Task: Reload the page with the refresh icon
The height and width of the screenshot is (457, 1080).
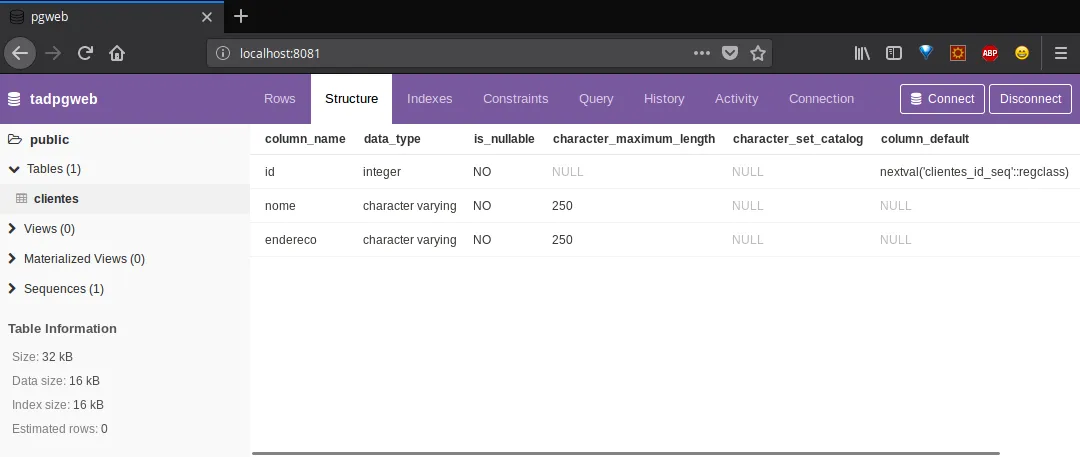Action: (x=85, y=53)
